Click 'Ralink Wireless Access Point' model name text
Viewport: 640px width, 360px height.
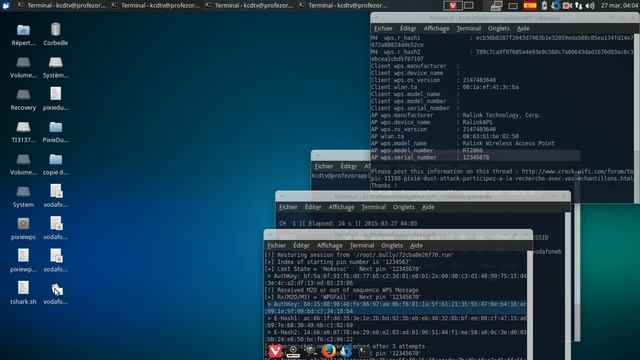(508, 144)
